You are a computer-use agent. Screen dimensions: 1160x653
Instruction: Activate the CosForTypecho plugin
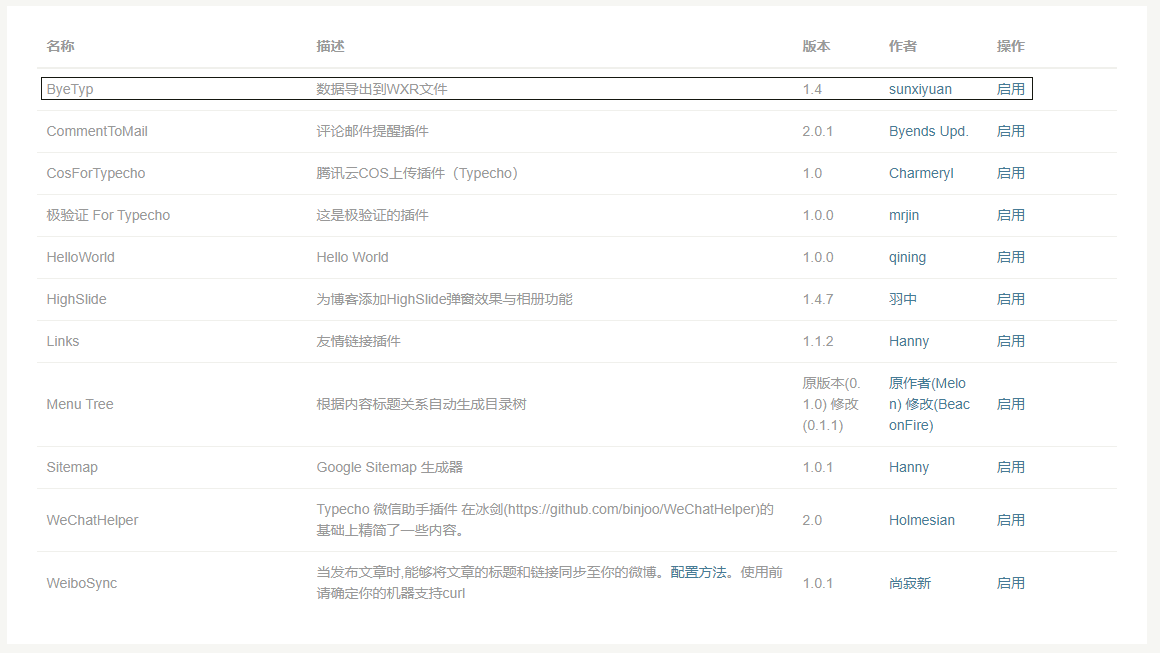[1010, 173]
